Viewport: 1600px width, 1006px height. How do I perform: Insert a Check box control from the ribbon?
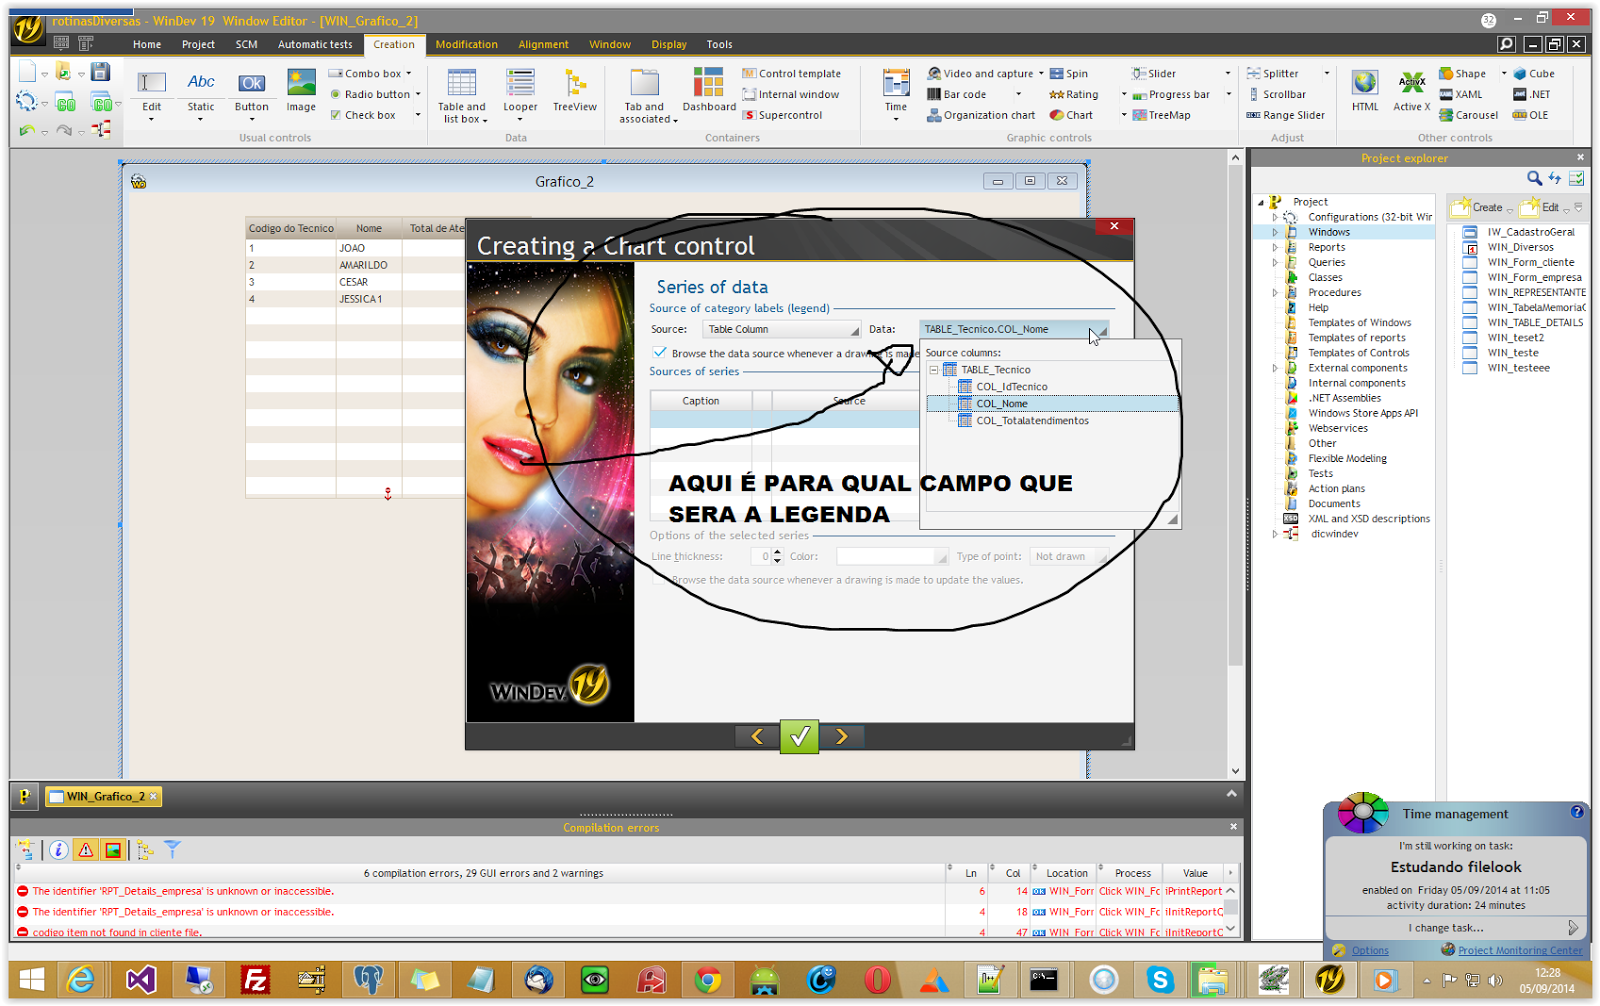362,115
